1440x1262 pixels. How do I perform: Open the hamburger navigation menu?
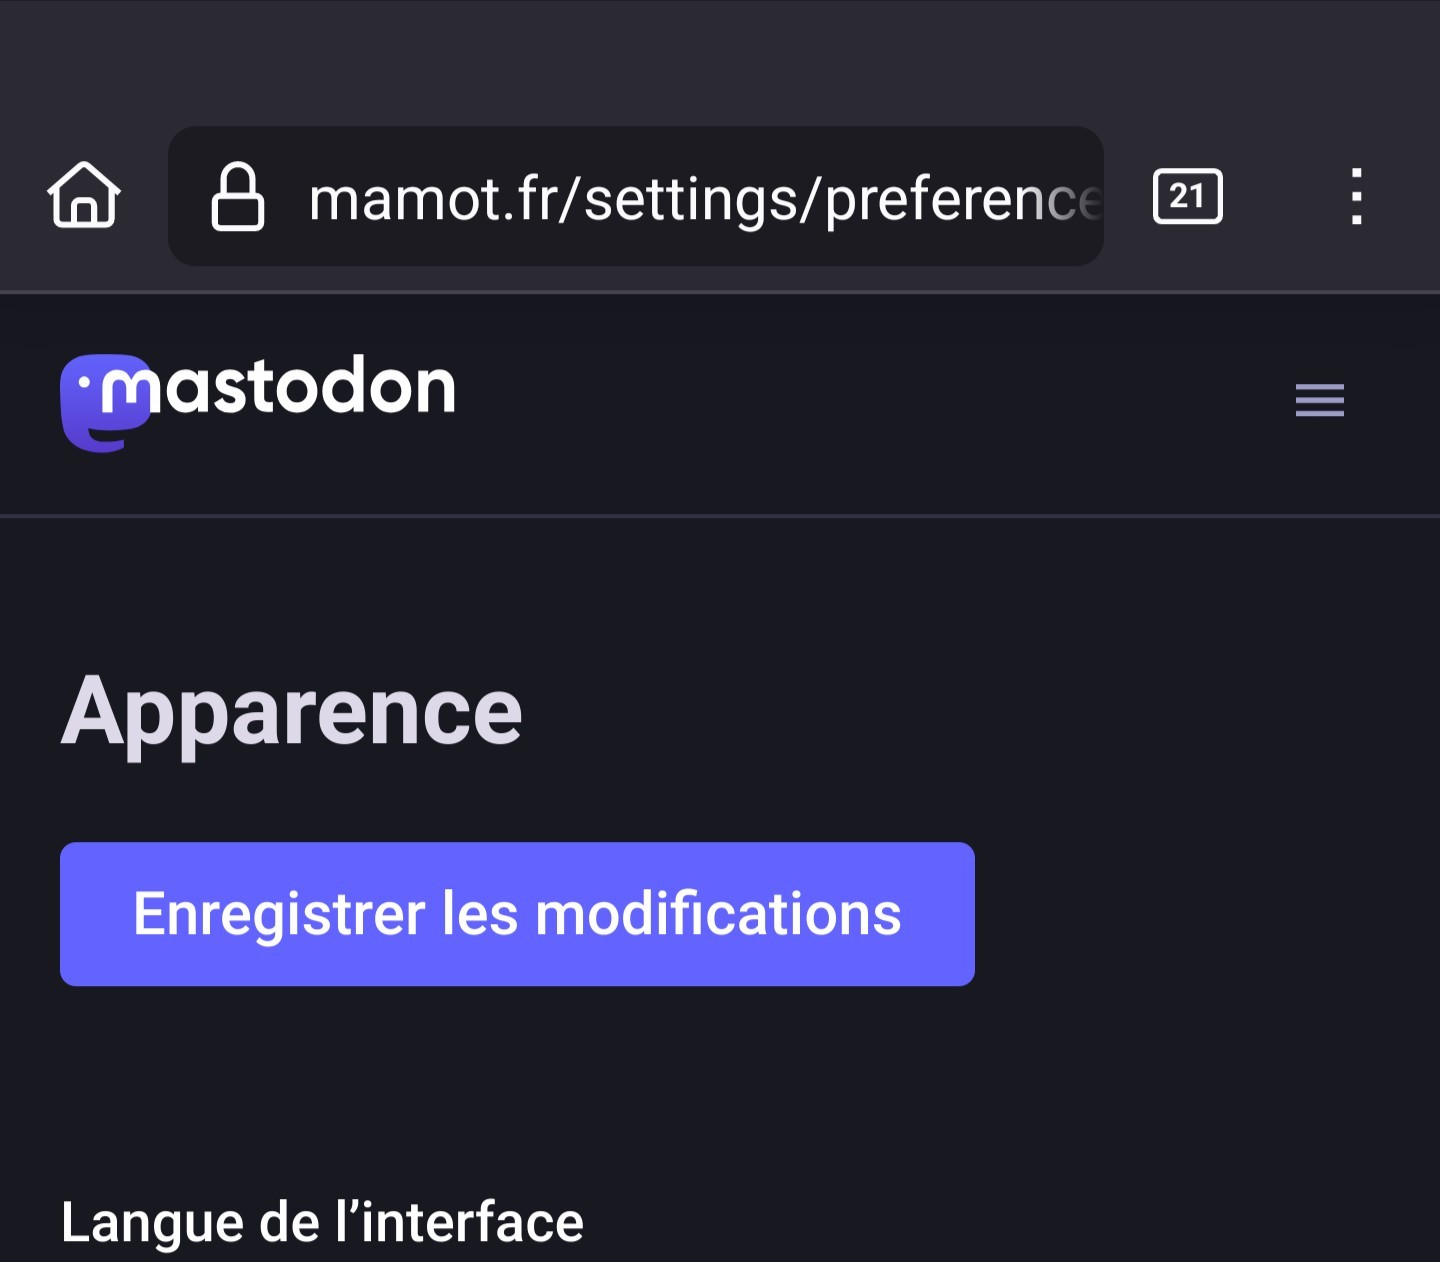click(1319, 400)
